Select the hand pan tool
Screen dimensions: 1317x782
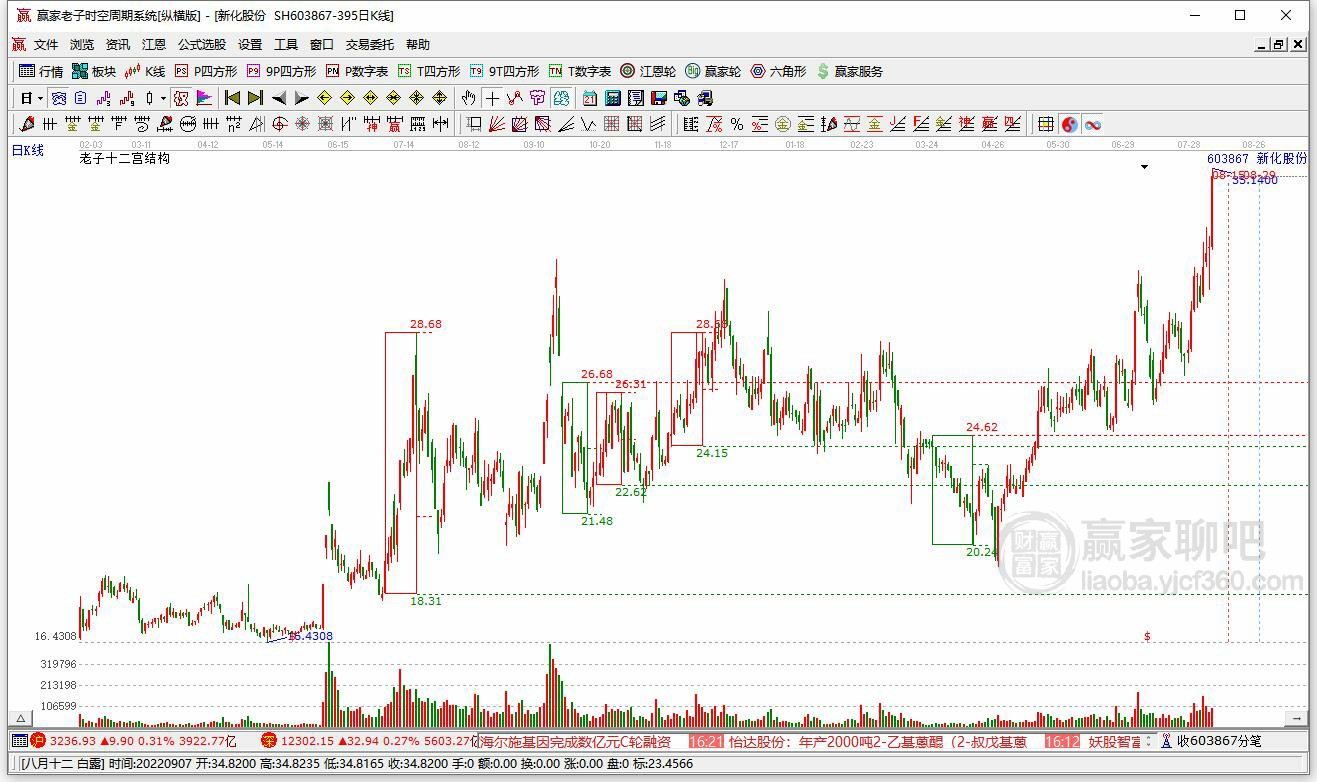pos(468,98)
